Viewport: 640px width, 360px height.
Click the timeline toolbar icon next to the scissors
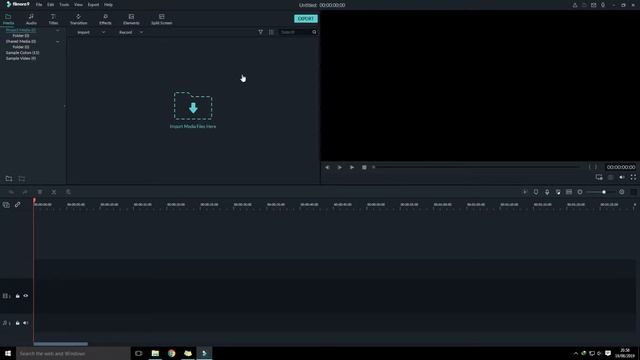tap(68, 192)
